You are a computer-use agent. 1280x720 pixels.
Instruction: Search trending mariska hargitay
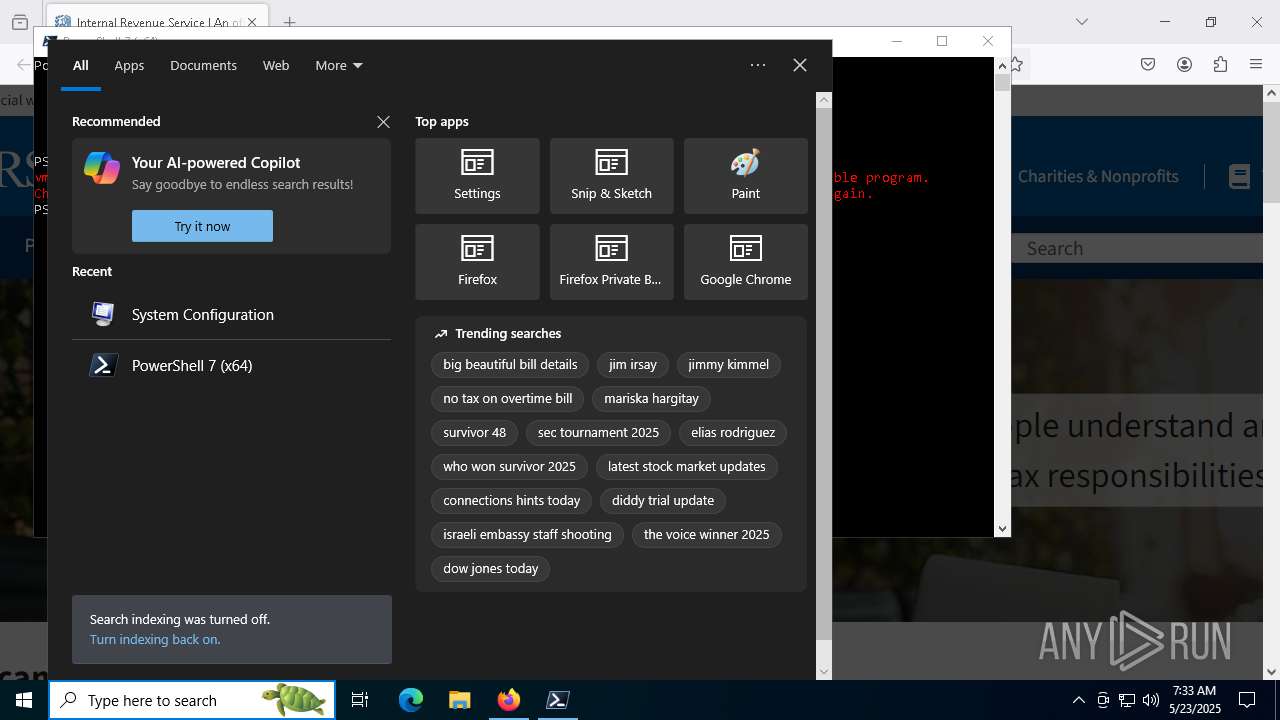coord(651,399)
